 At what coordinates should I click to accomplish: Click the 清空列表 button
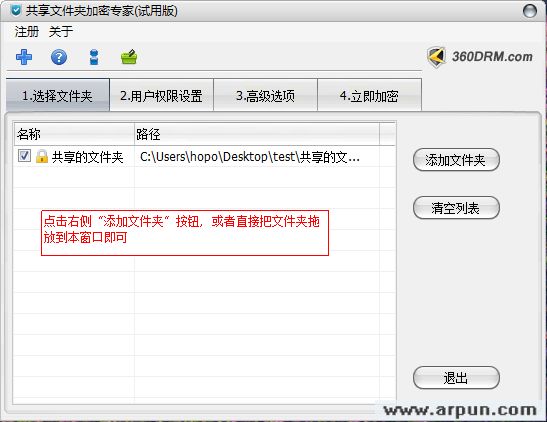point(456,208)
